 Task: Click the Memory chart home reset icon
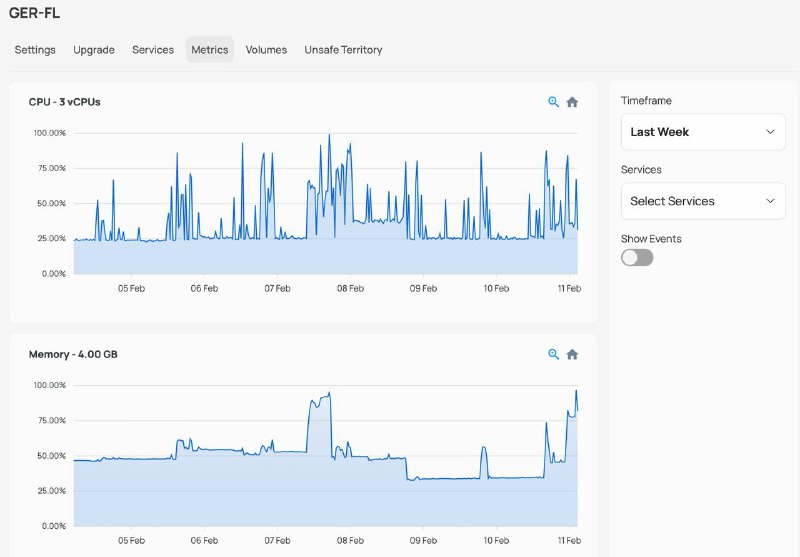(572, 354)
